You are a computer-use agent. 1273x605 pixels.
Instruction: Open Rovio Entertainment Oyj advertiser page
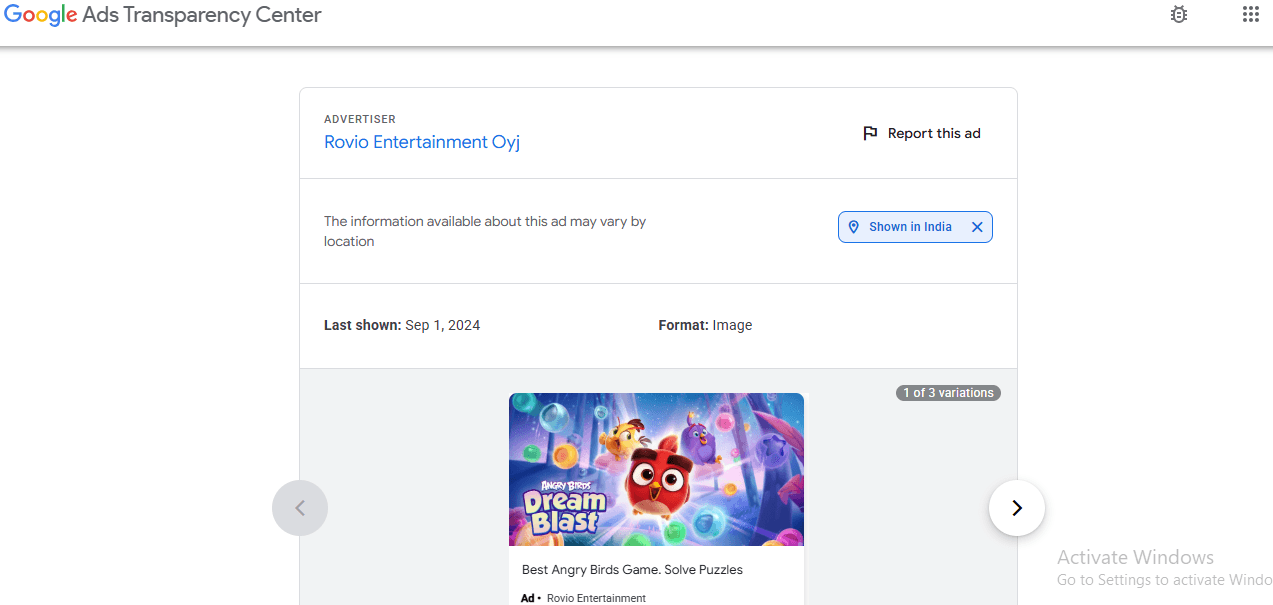422,142
